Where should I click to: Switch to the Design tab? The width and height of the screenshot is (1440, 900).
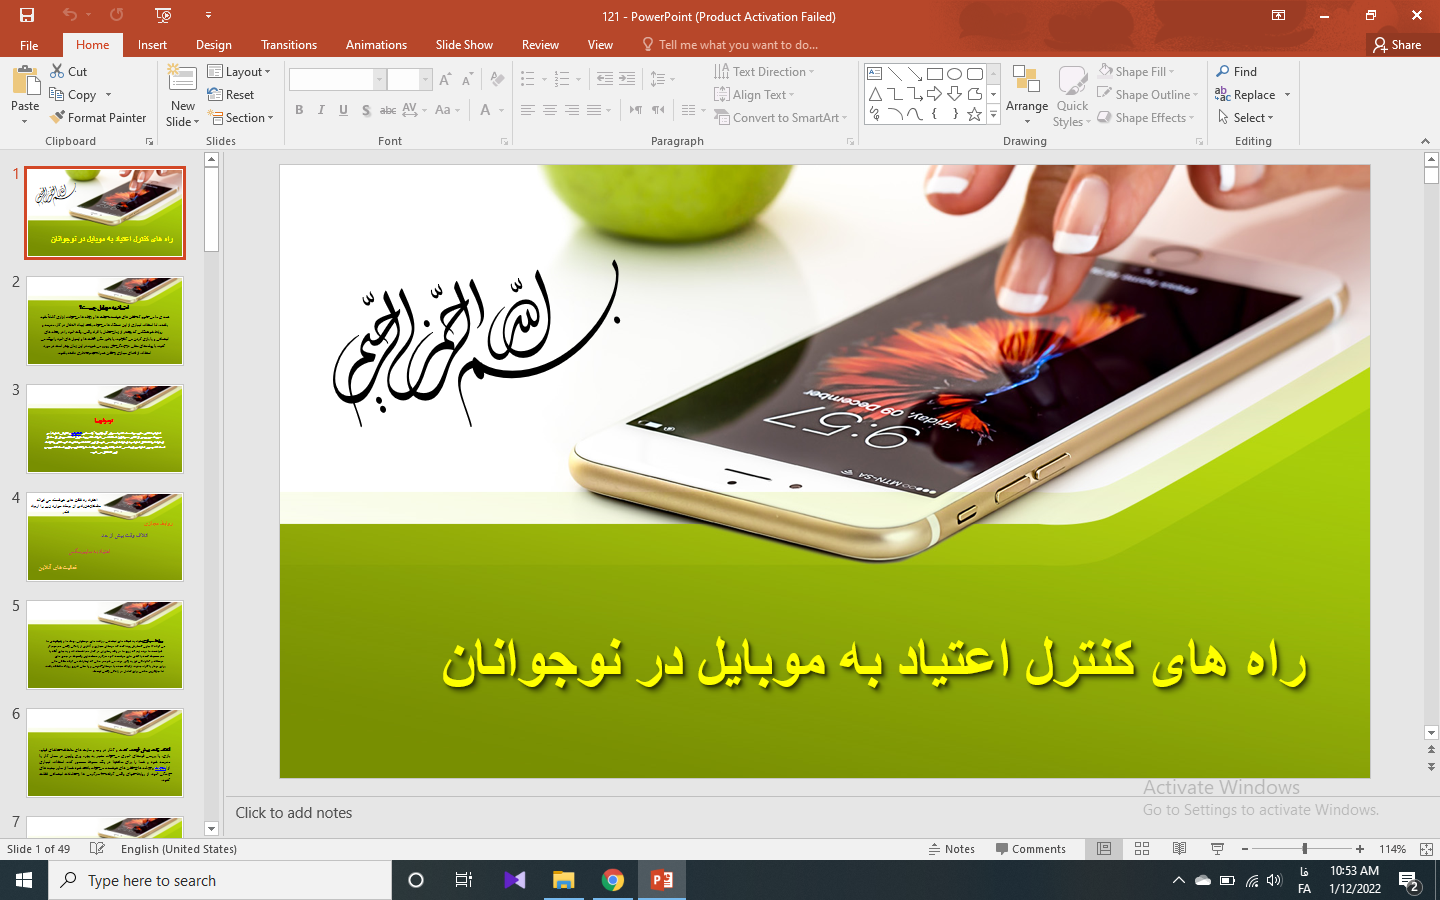(213, 45)
